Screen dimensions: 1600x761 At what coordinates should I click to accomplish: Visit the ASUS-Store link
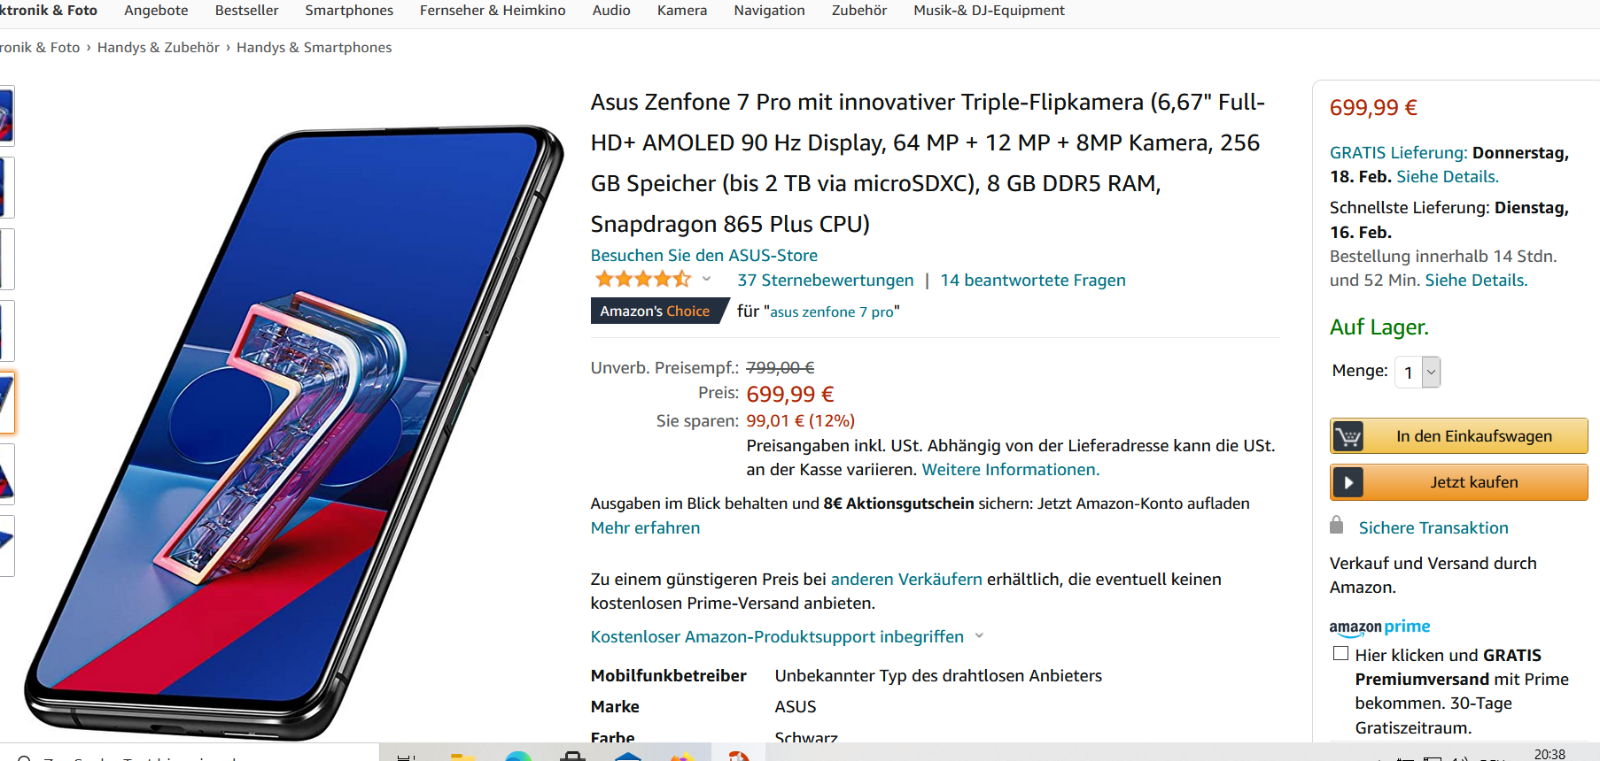point(704,255)
